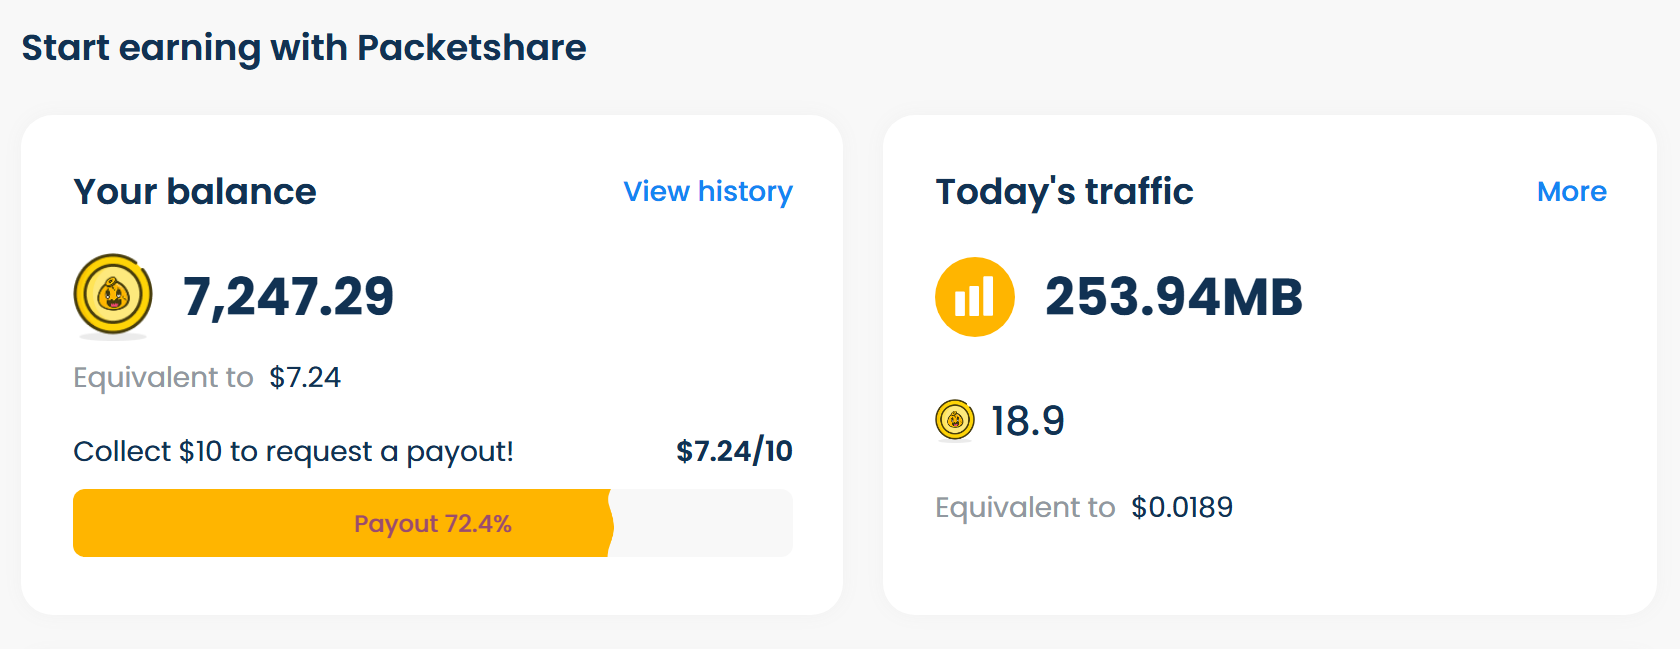1680x649 pixels.
Task: Click the 7,247.29 balance amount
Action: tap(288, 297)
